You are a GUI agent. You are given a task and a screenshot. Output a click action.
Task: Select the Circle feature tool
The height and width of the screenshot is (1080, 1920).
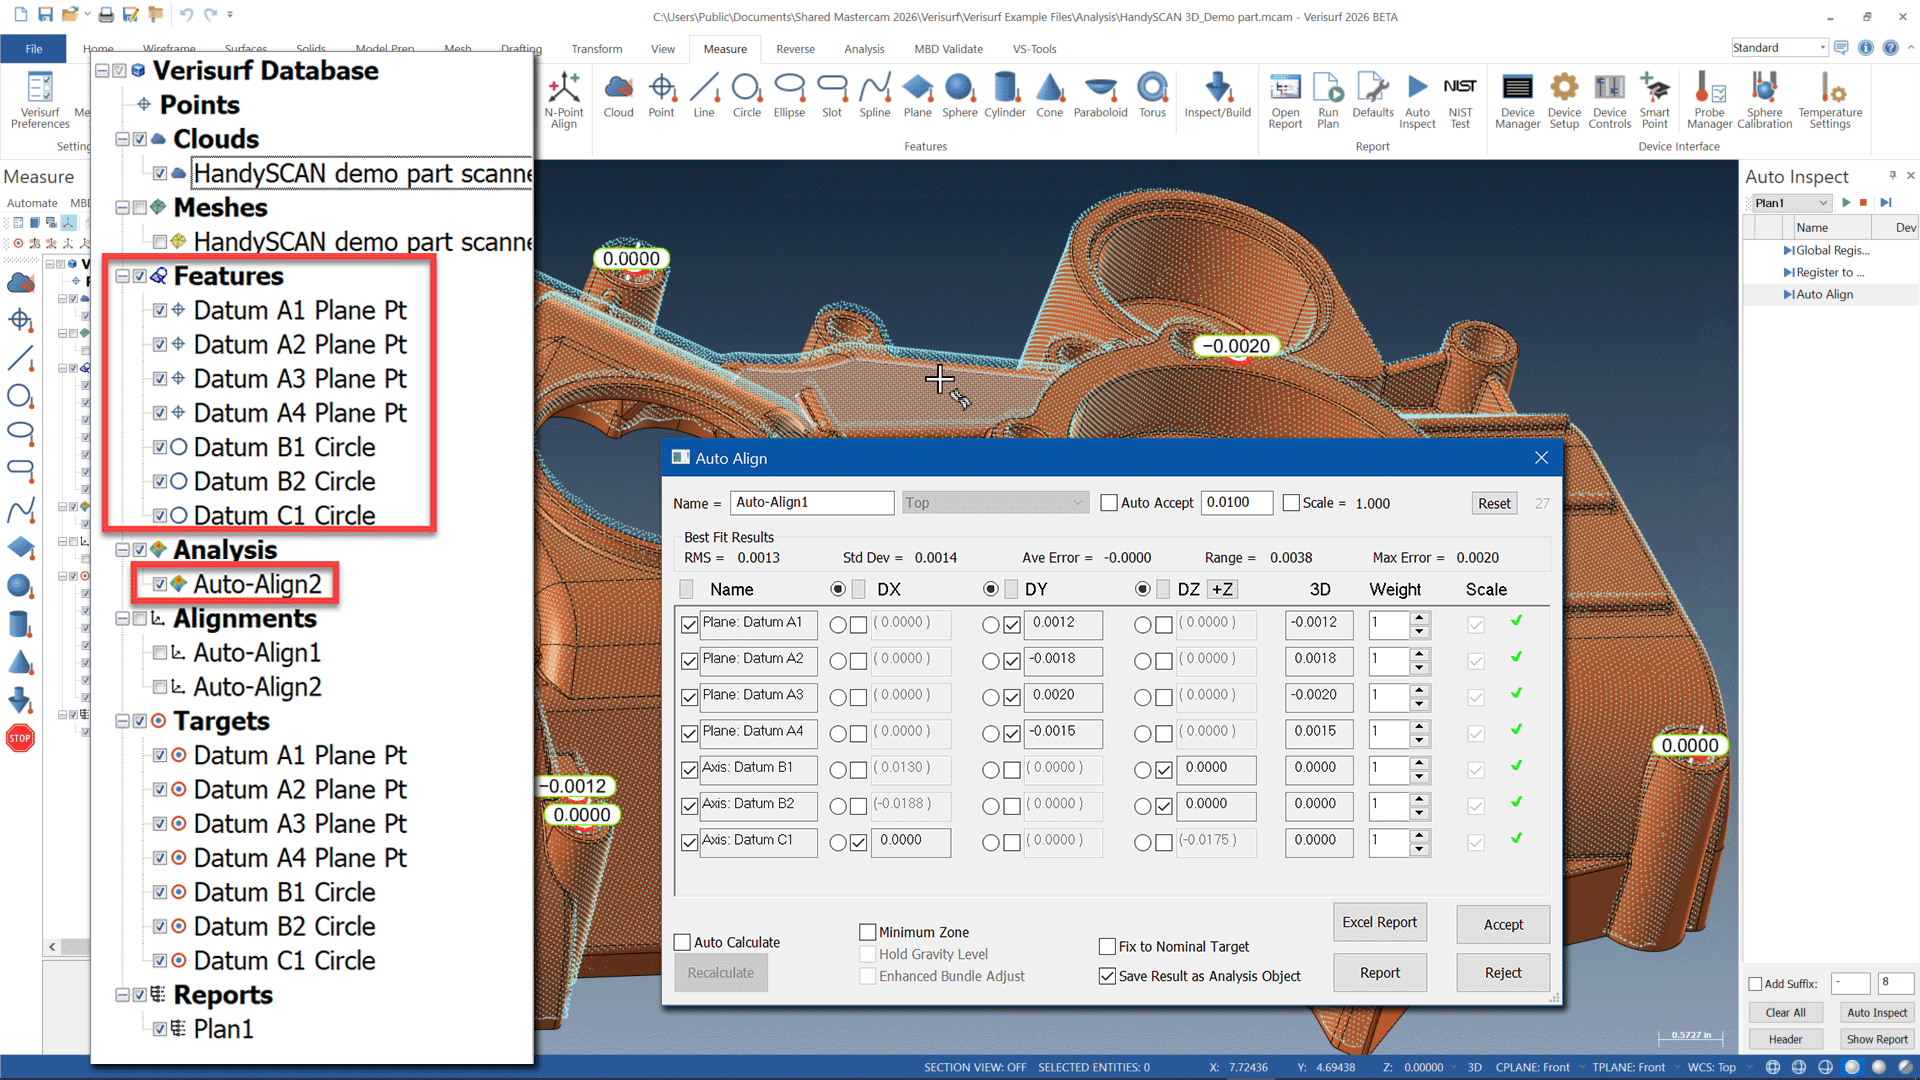tap(746, 96)
